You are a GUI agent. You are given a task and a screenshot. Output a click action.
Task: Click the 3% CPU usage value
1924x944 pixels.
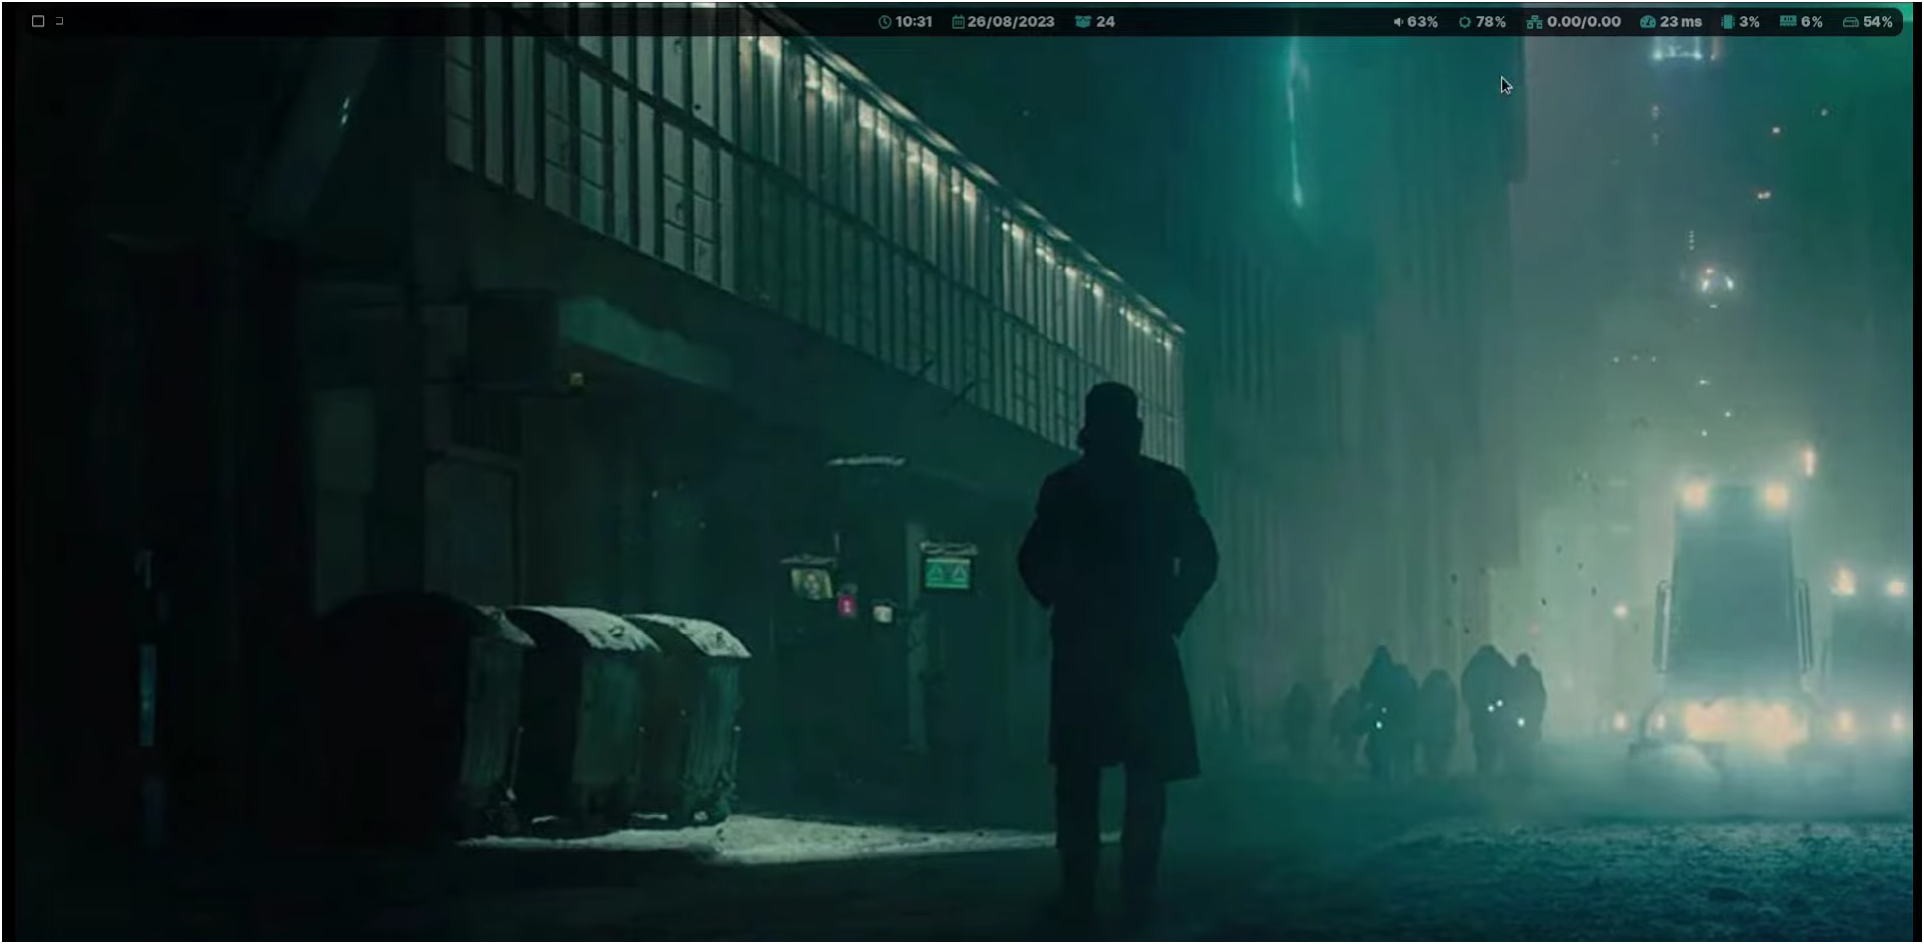[x=1749, y=22]
